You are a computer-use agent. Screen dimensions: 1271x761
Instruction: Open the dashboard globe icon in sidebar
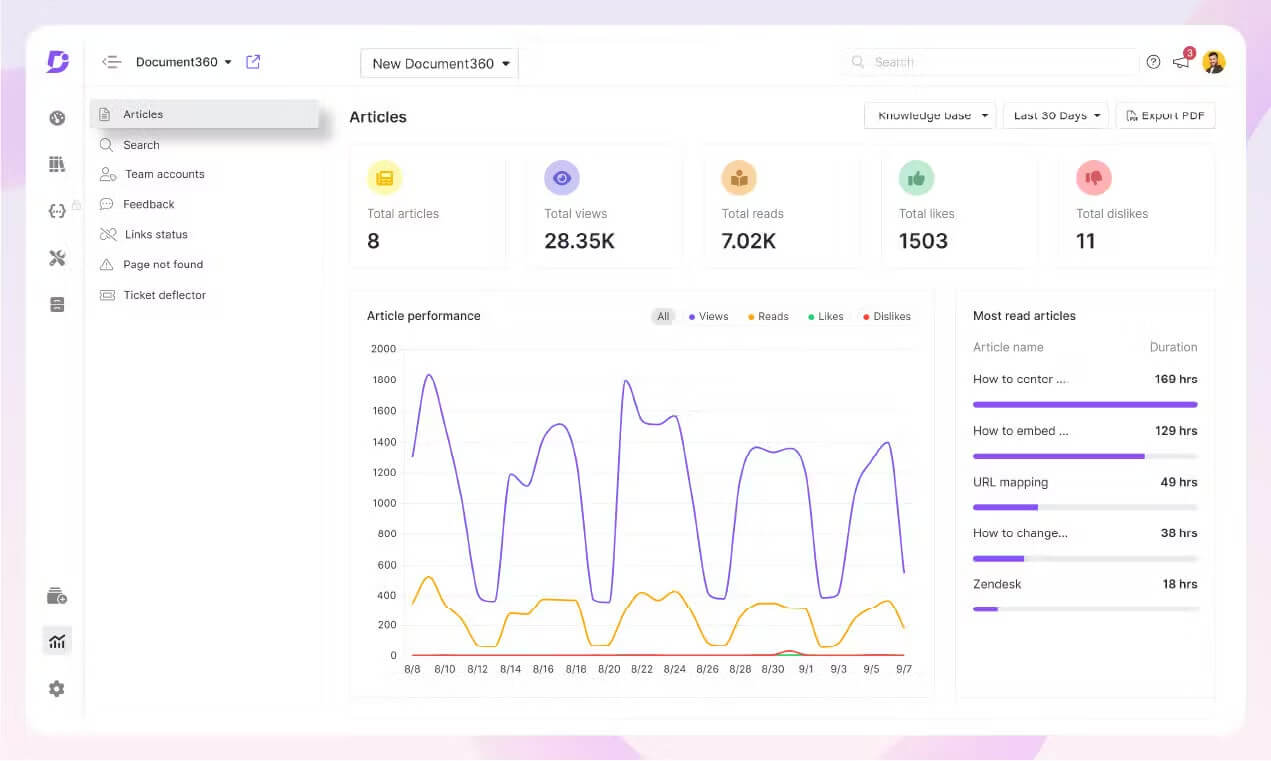pyautogui.click(x=57, y=118)
